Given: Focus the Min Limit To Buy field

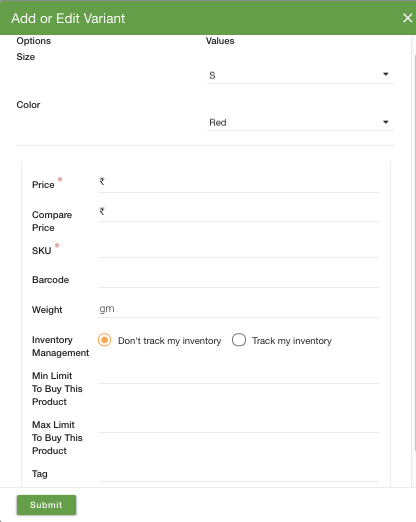Looking at the screenshot, I should (x=239, y=375).
